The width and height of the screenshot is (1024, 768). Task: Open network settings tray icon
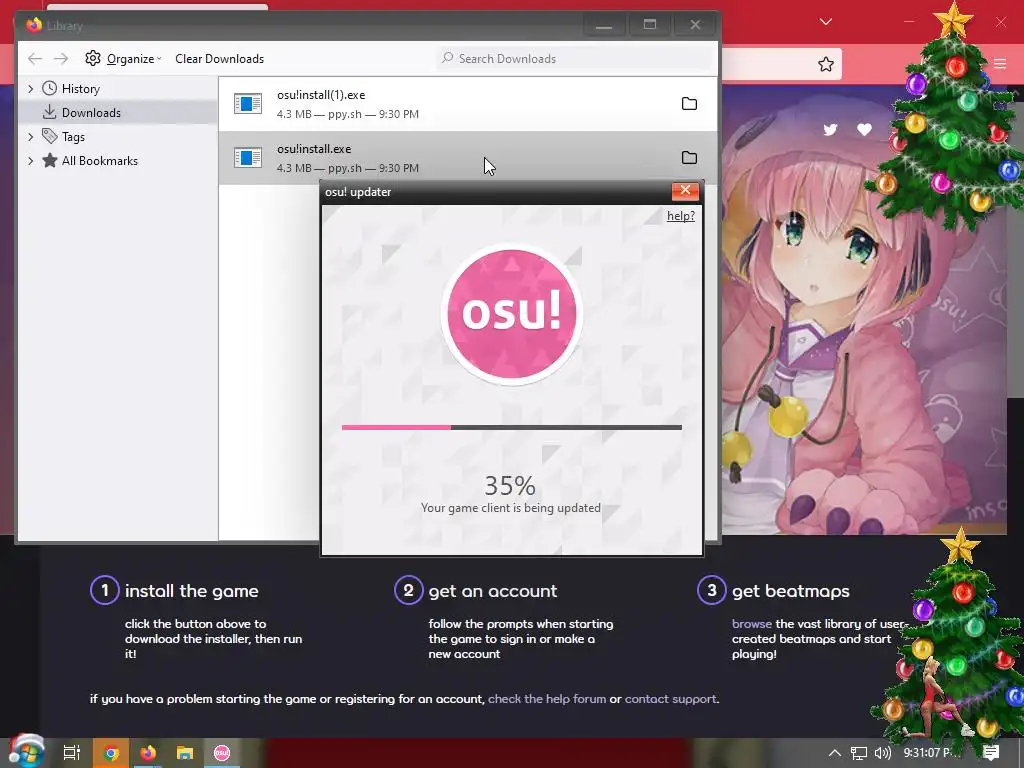pos(859,753)
